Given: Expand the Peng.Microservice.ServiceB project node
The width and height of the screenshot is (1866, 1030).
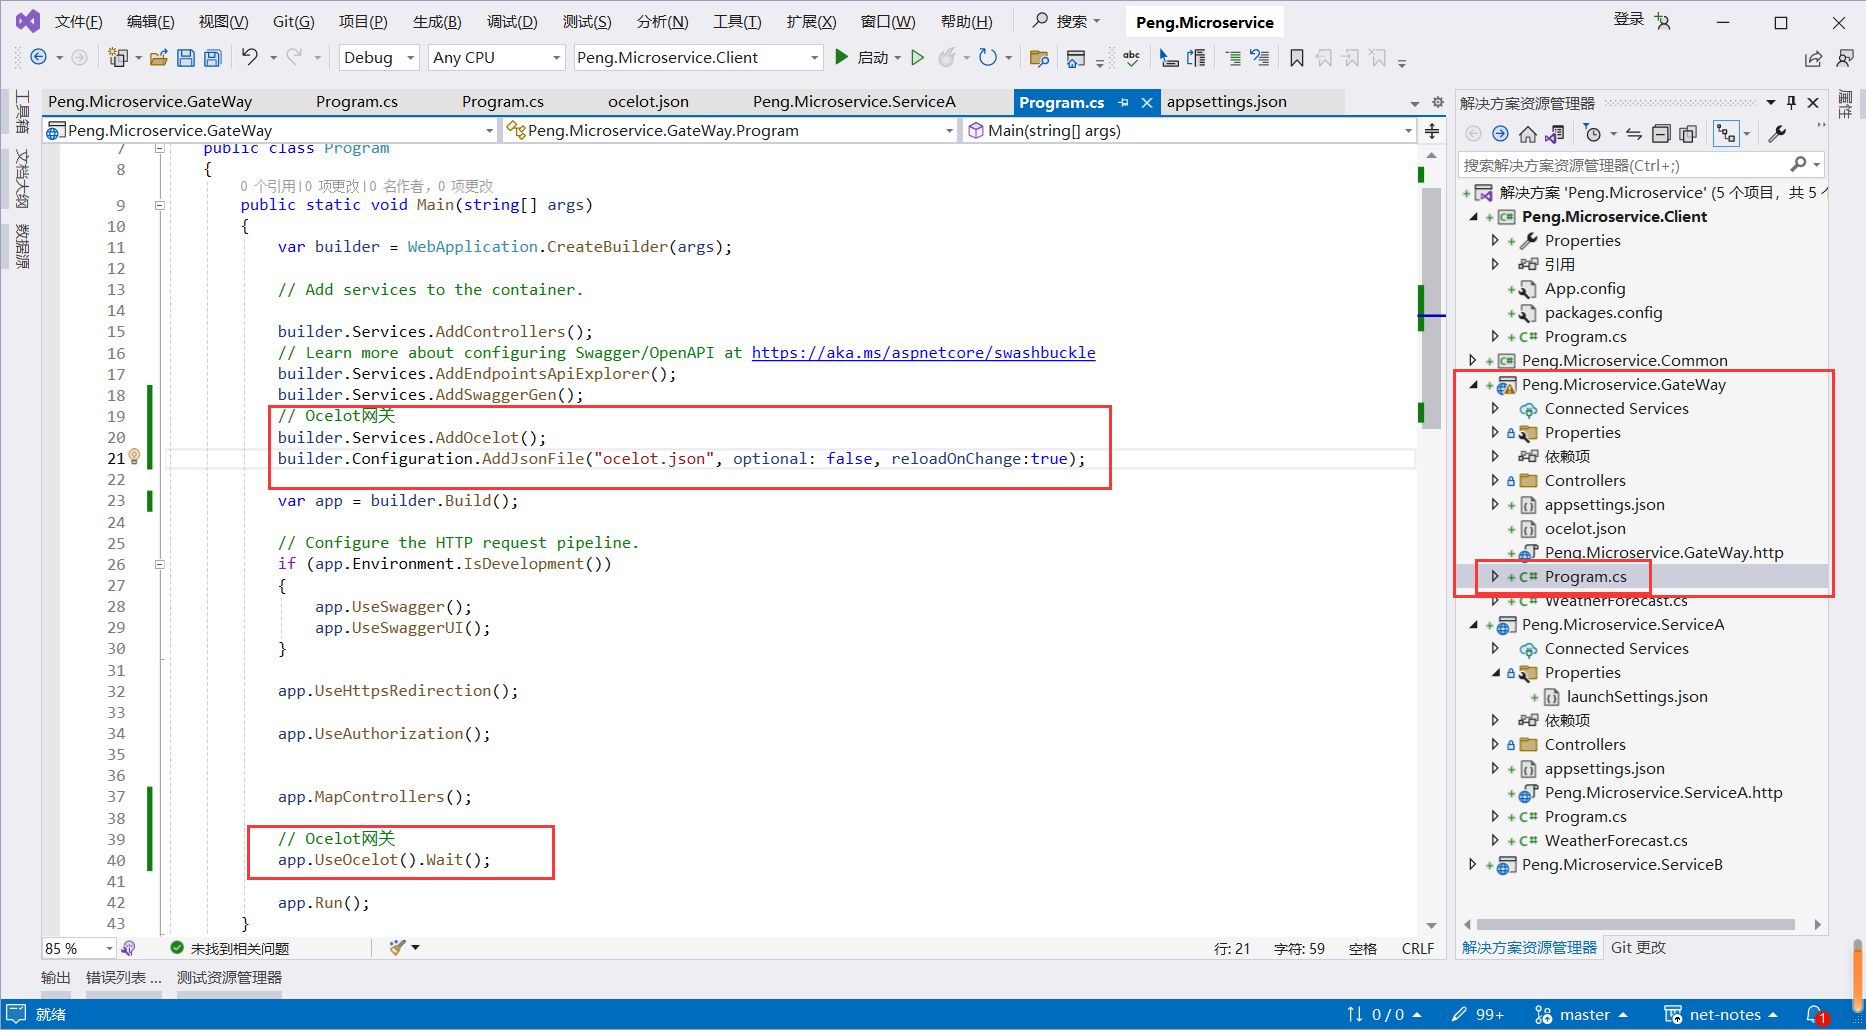Looking at the screenshot, I should click(1473, 864).
